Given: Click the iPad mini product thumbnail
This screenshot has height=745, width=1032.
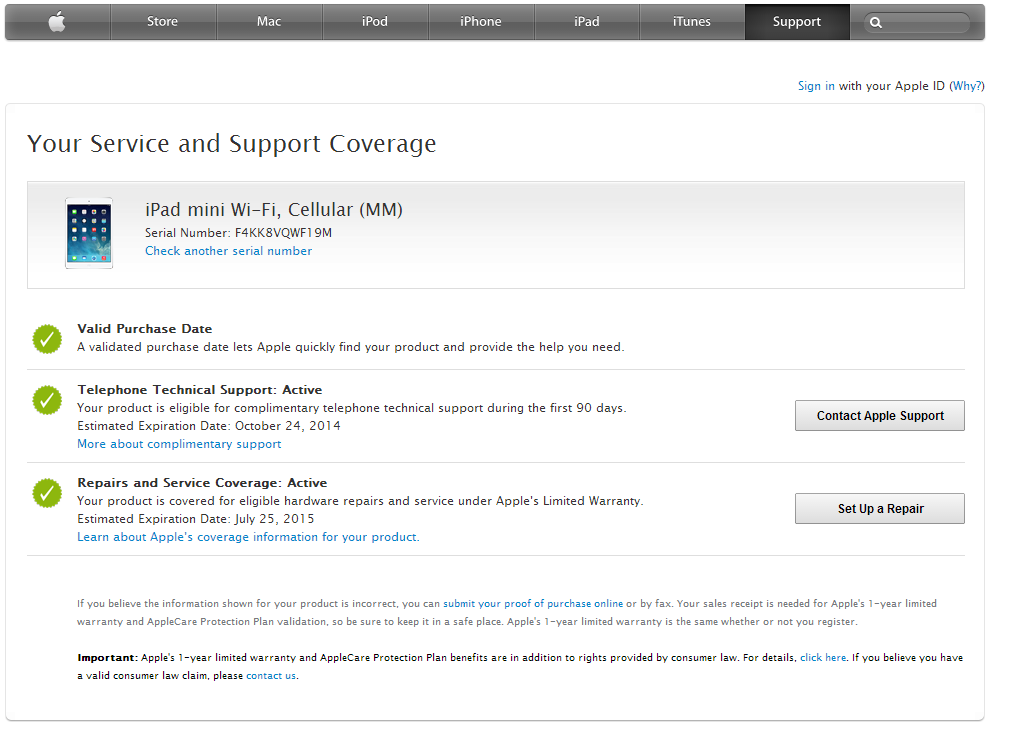Looking at the screenshot, I should pos(89,233).
